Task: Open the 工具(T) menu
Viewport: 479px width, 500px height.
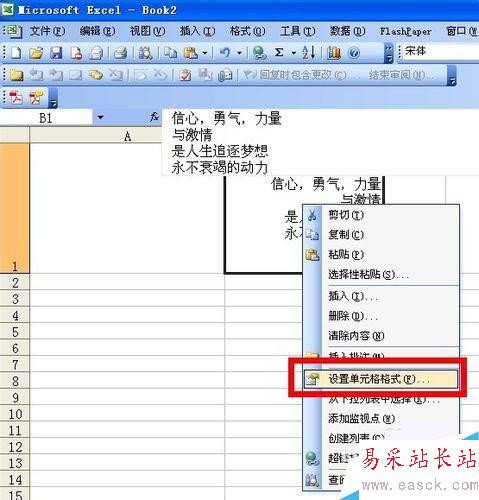Action: tap(297, 31)
